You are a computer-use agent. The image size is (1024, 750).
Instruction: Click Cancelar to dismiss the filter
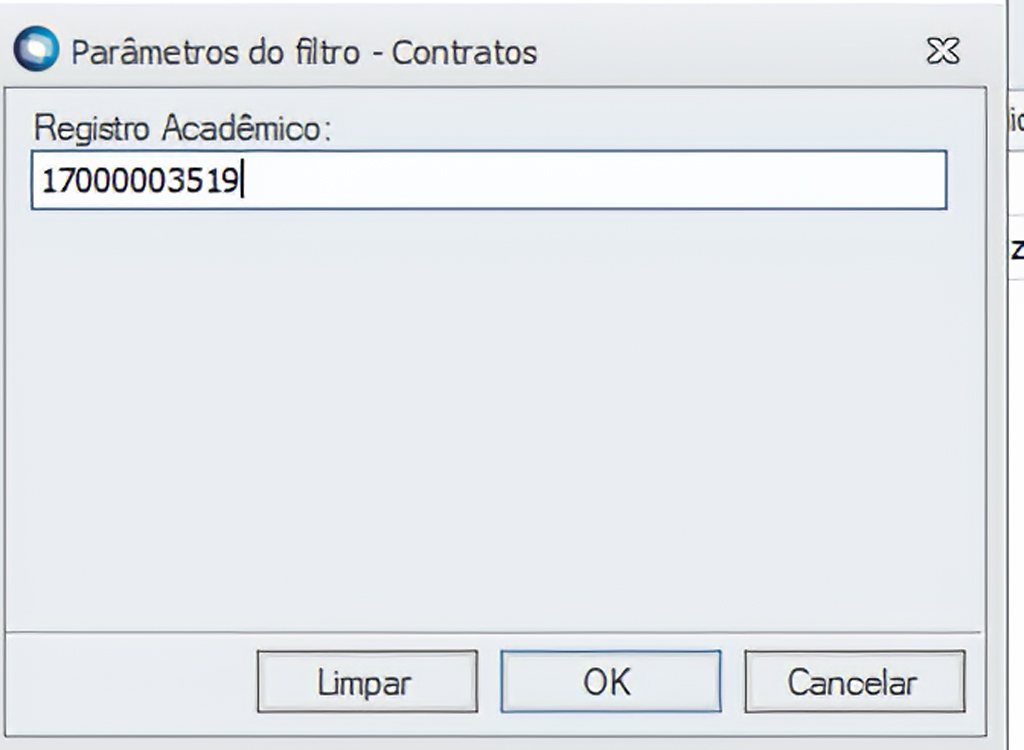(x=854, y=682)
